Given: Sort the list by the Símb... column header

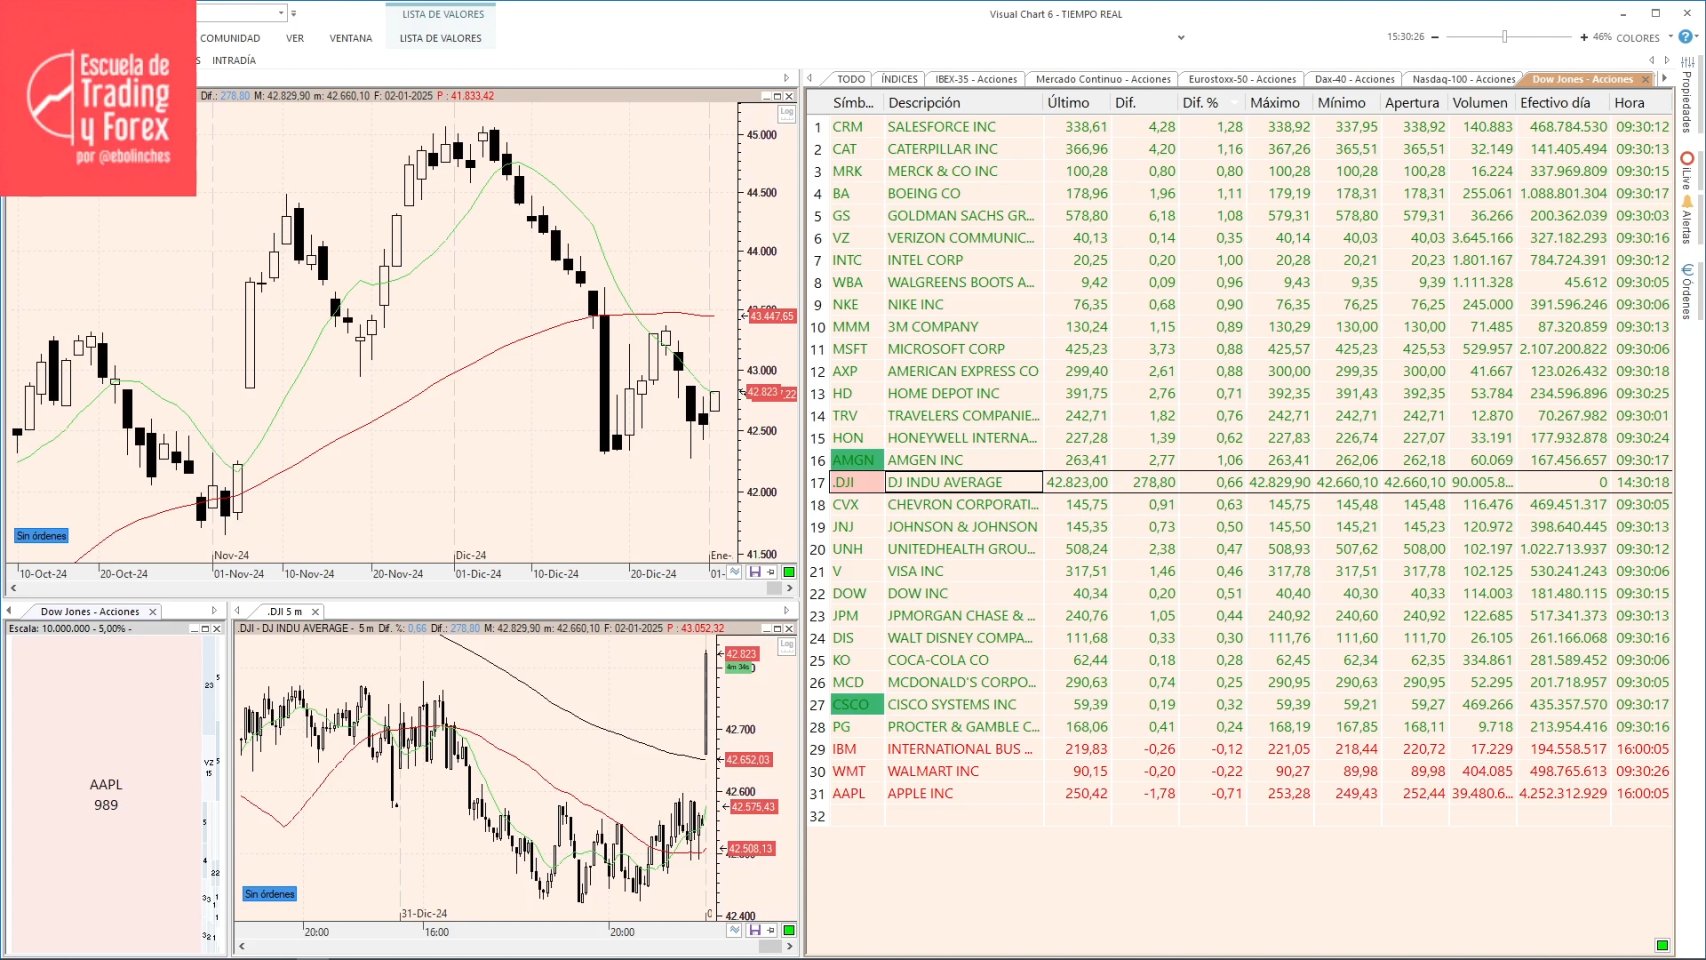Looking at the screenshot, I should pyautogui.click(x=853, y=102).
